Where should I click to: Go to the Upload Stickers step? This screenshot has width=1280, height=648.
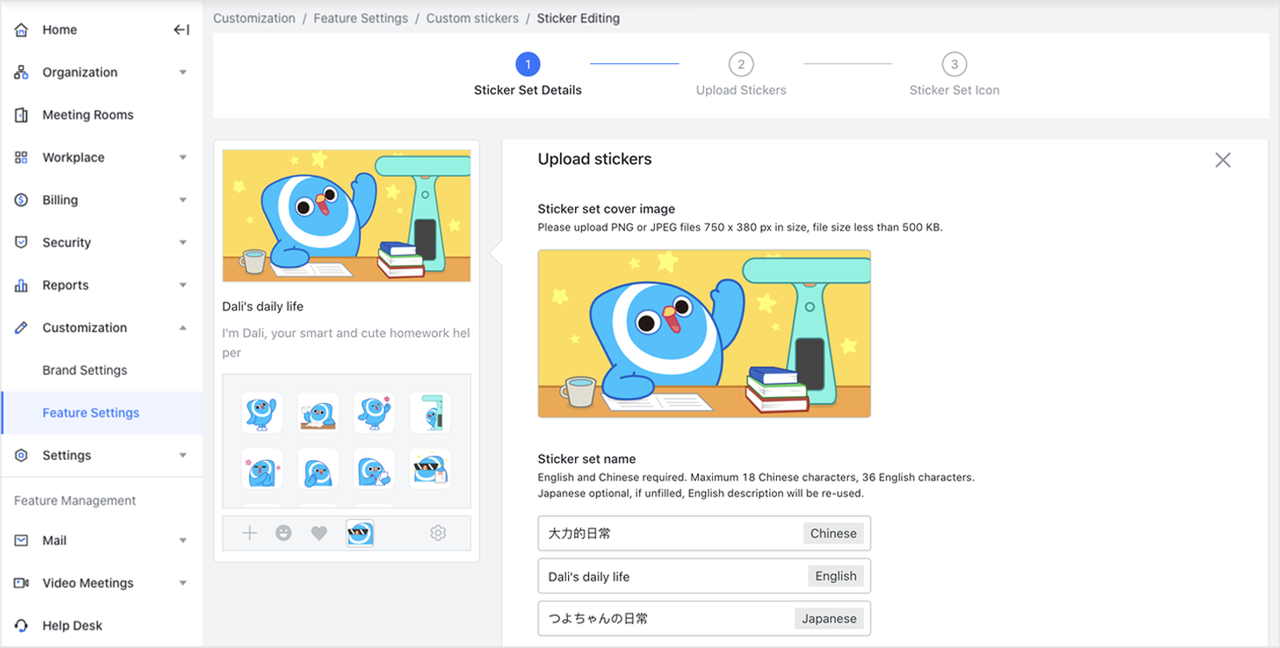click(x=741, y=63)
